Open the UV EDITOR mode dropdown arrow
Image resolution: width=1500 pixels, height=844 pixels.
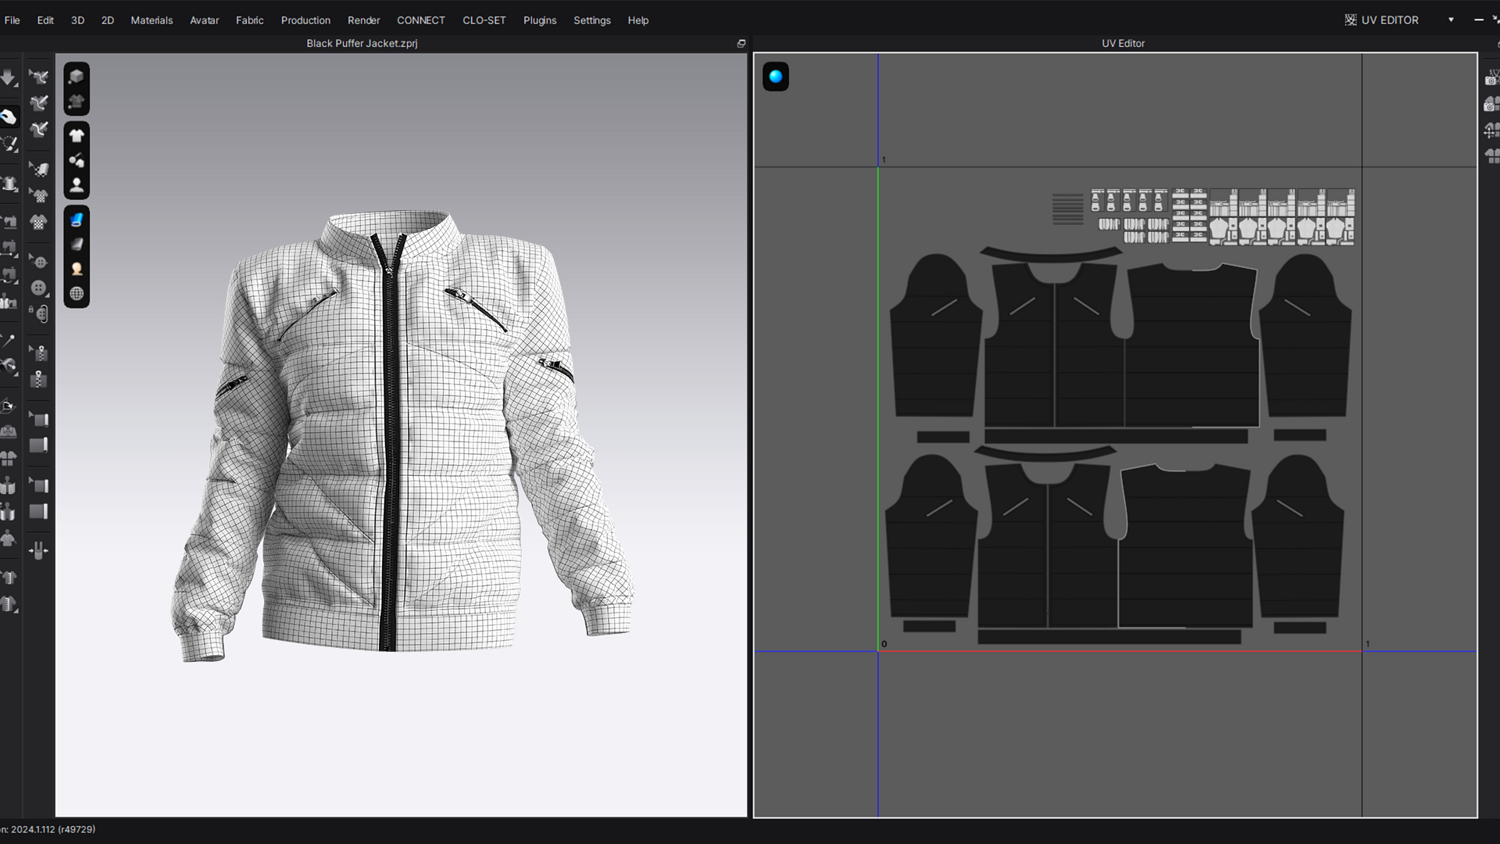point(1451,20)
